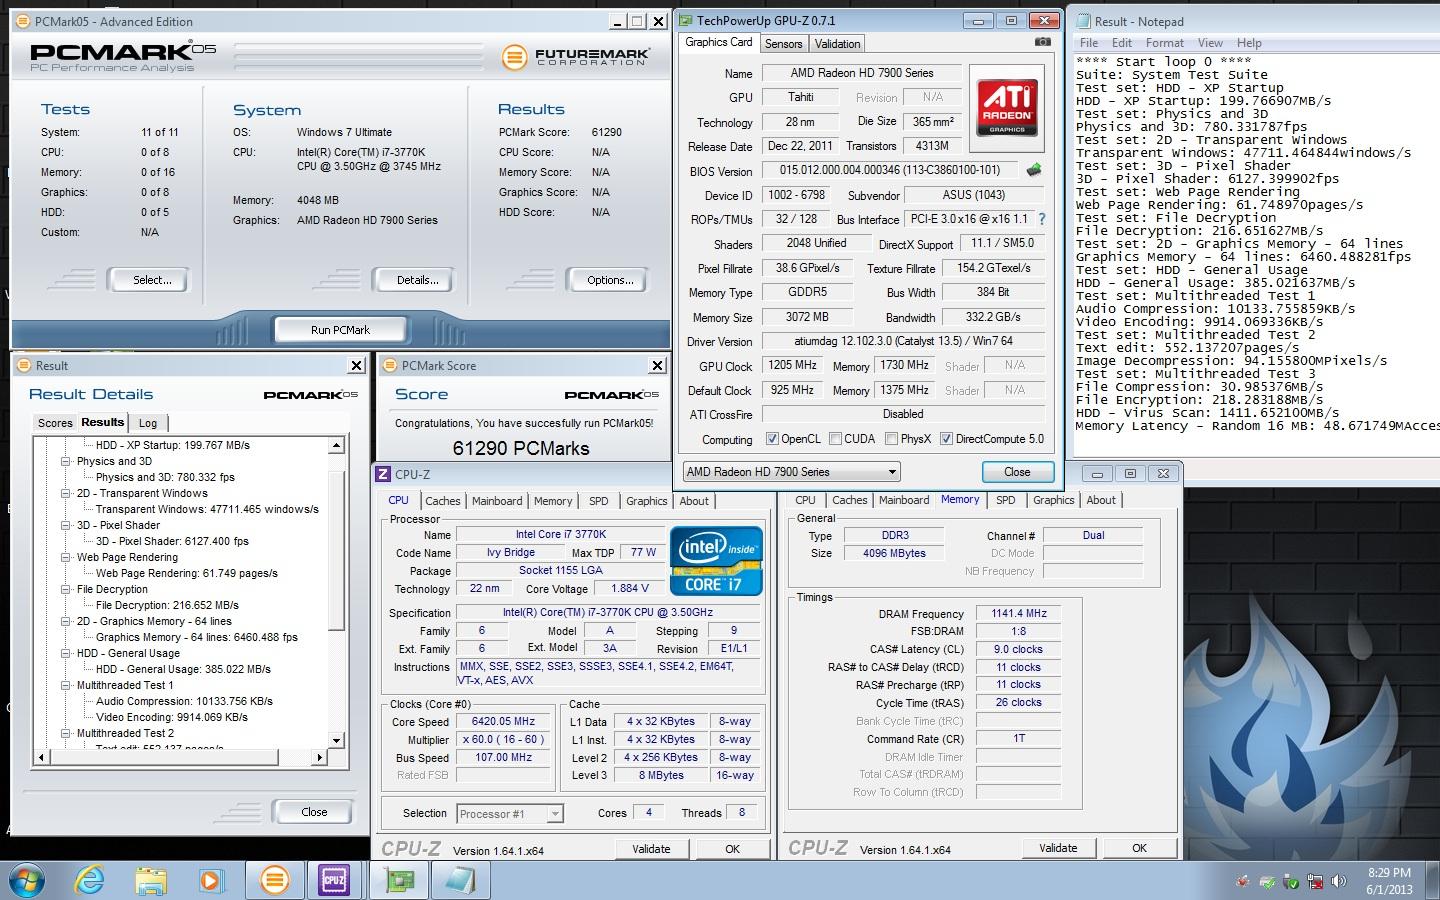The width and height of the screenshot is (1440, 900).
Task: Click the DRAM Frequency 1141.4 MHz value
Action: click(1019, 613)
